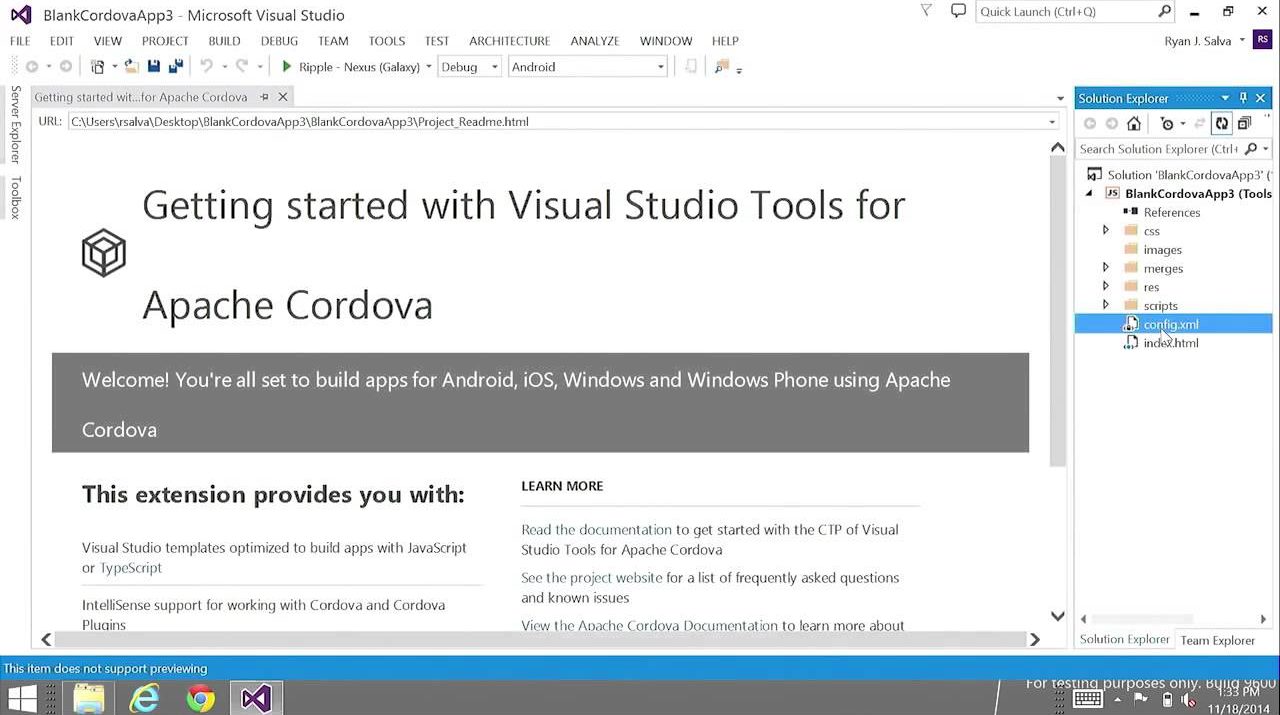
Task: Click the Quick Launch search field
Action: pyautogui.click(x=1065, y=12)
